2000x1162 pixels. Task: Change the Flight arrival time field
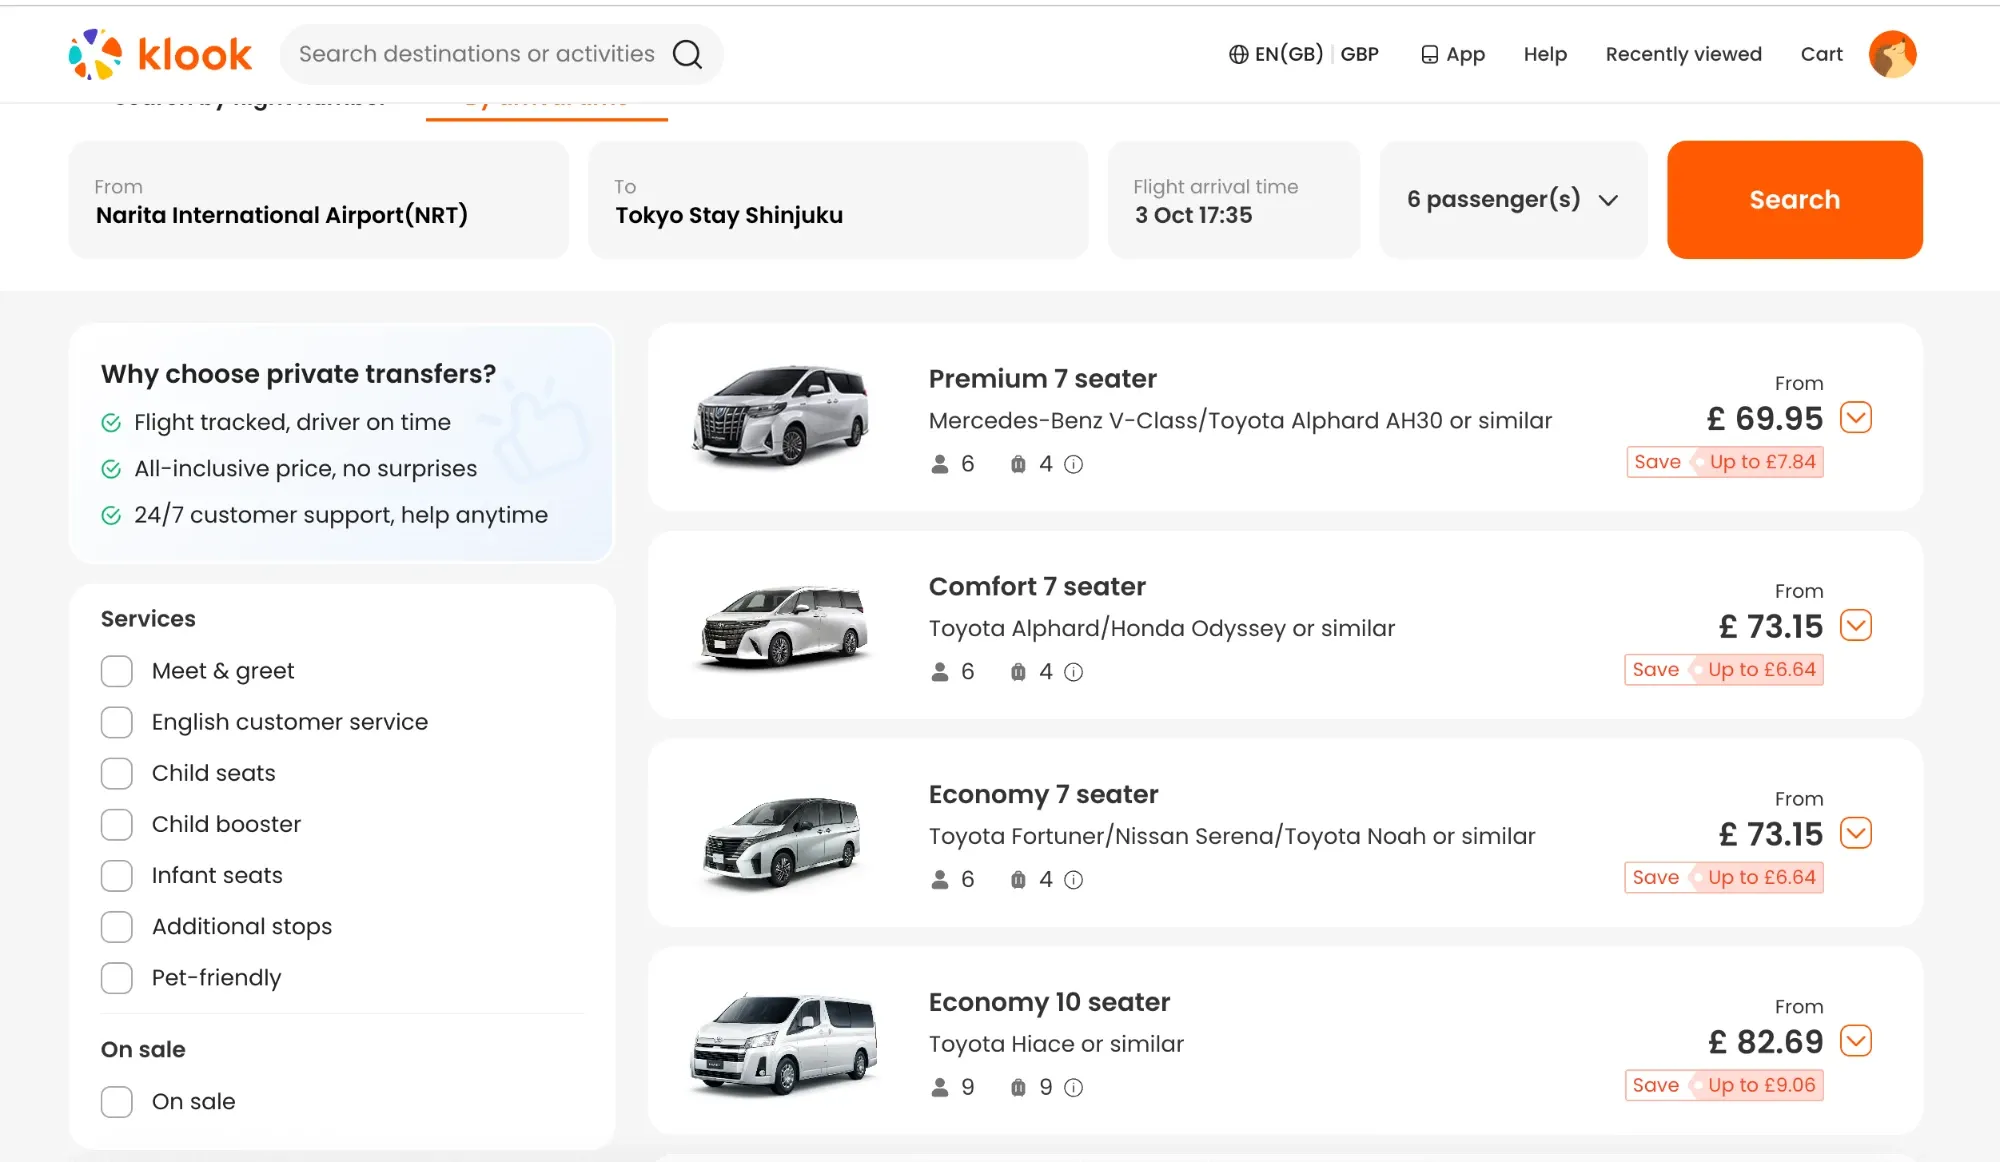coord(1234,200)
